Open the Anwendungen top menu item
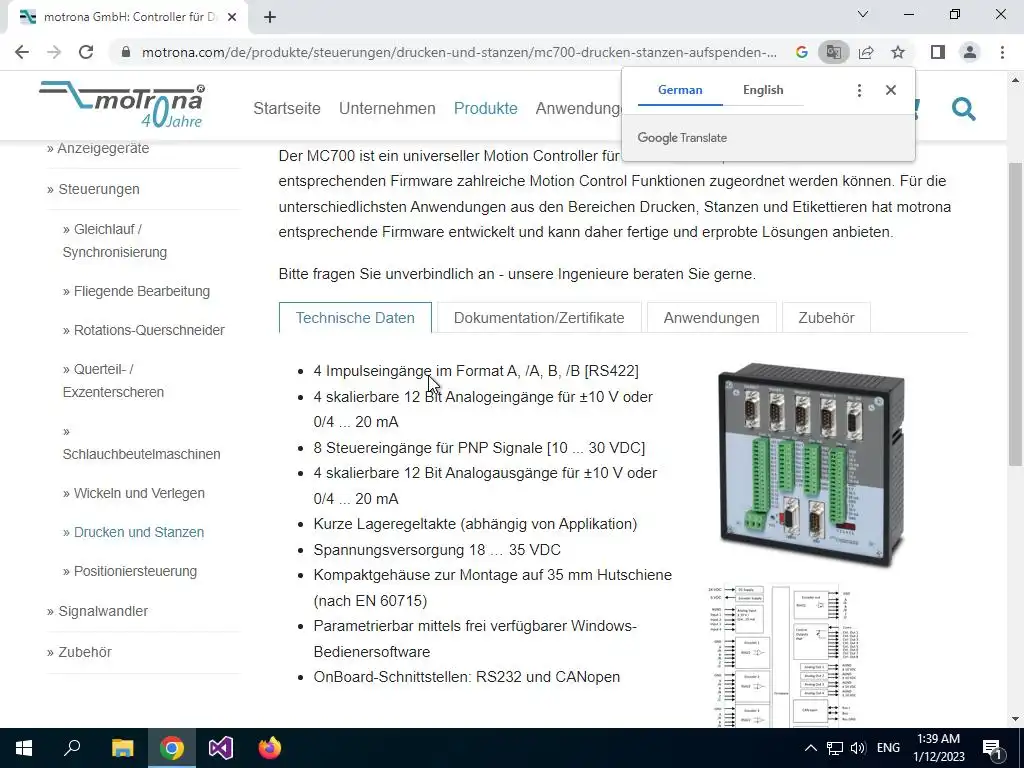This screenshot has width=1024, height=768. [x=578, y=108]
